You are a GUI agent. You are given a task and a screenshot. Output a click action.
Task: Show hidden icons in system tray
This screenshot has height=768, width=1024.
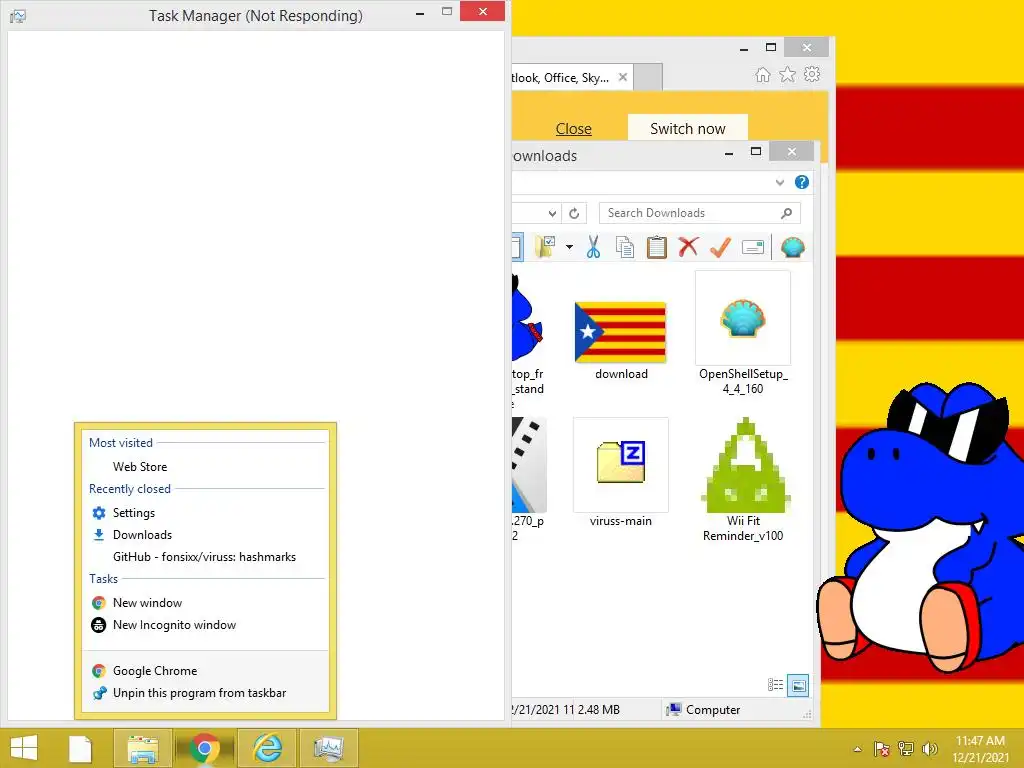pos(857,749)
